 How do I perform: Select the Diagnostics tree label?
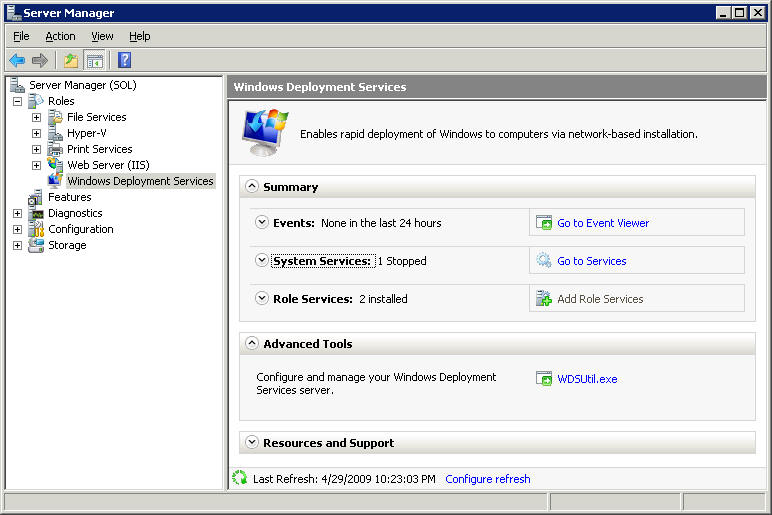[x=75, y=213]
